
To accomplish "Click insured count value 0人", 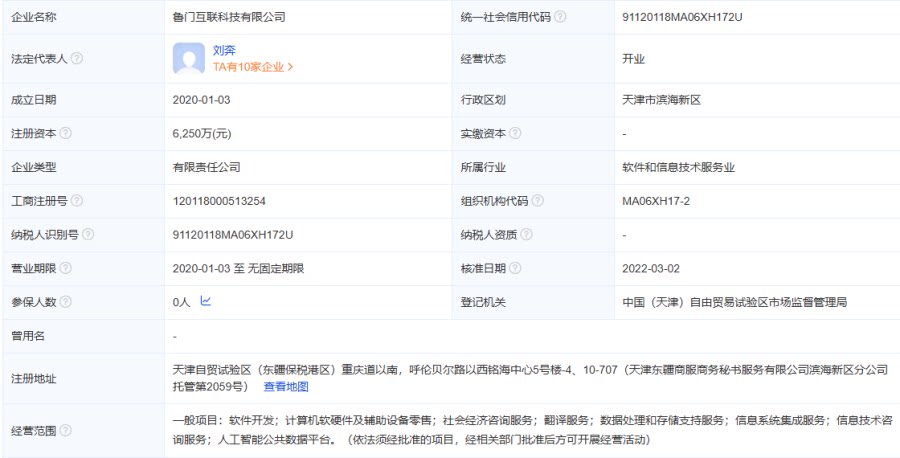I will pyautogui.click(x=181, y=302).
